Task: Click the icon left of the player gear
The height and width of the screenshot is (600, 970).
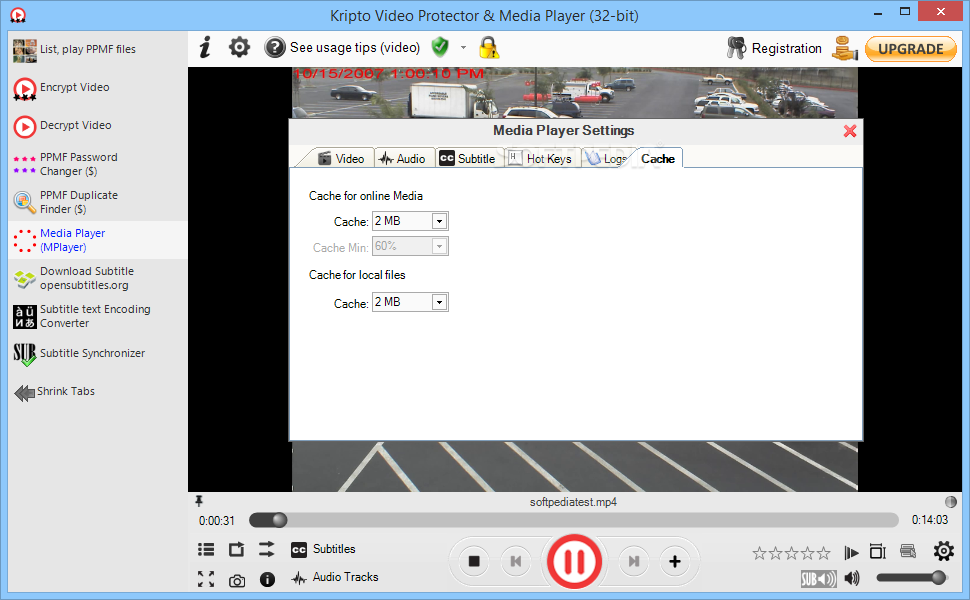Action: pyautogui.click(x=908, y=551)
